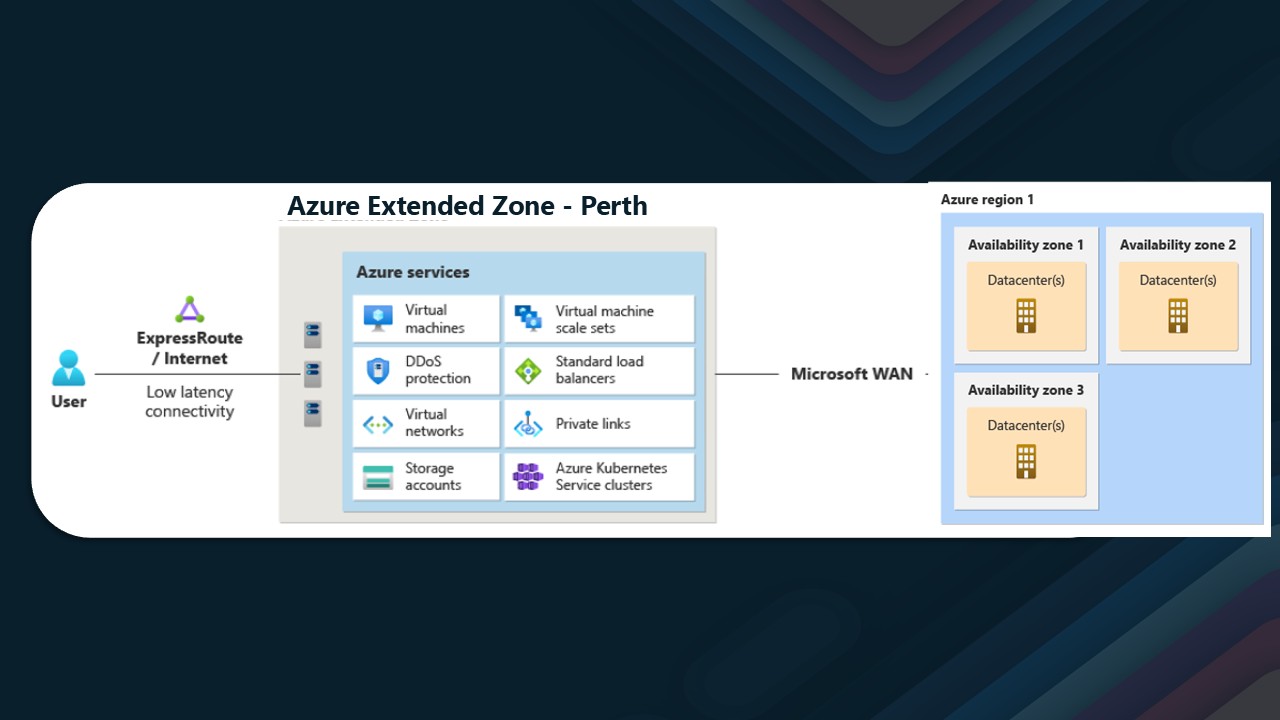Click the User person icon
This screenshot has height=720, width=1280.
coord(69,368)
